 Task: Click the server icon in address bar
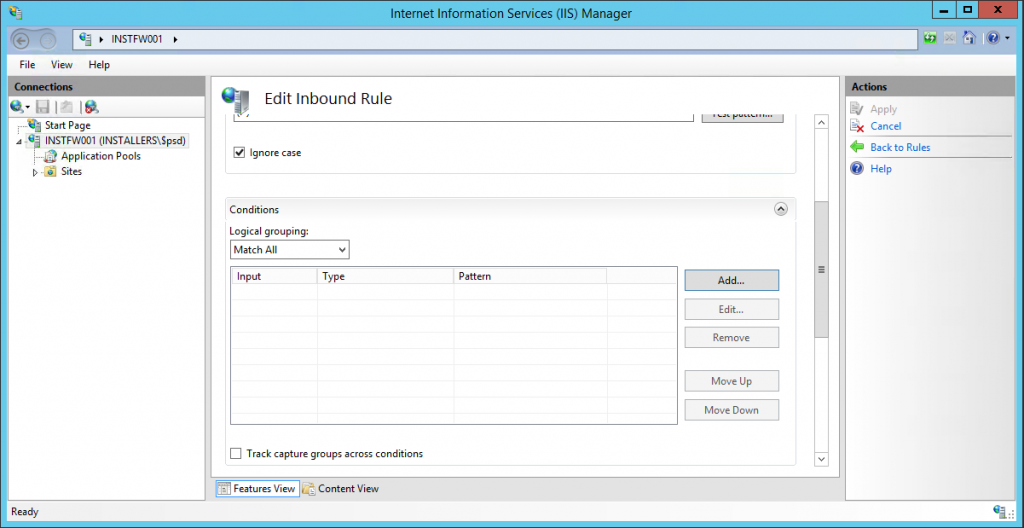click(85, 39)
